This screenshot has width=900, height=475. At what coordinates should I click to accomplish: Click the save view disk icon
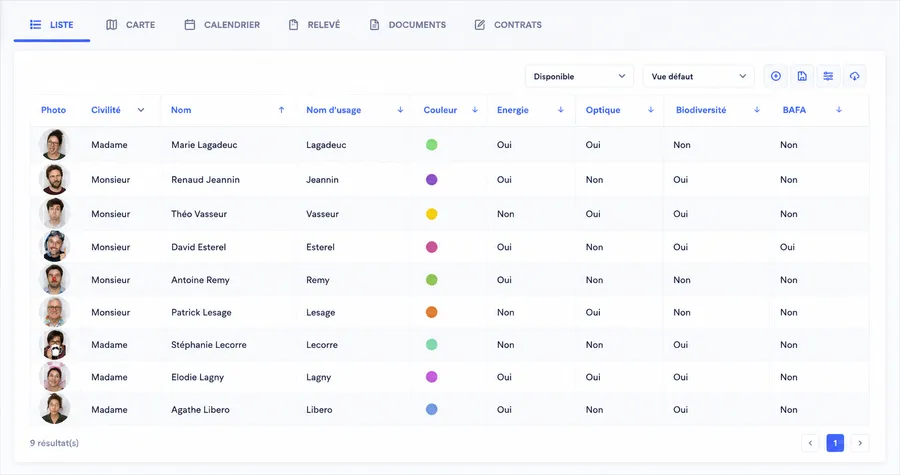coord(802,76)
